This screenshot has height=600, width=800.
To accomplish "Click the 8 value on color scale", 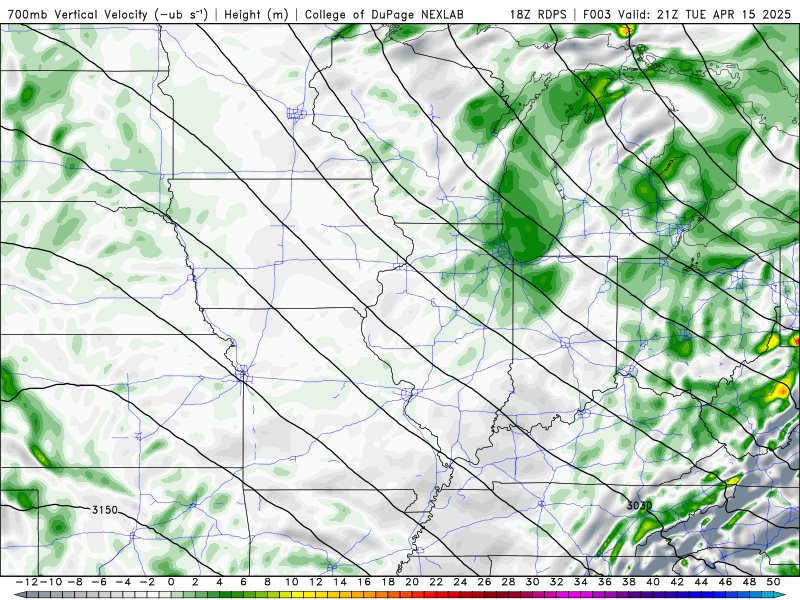I will tap(267, 582).
